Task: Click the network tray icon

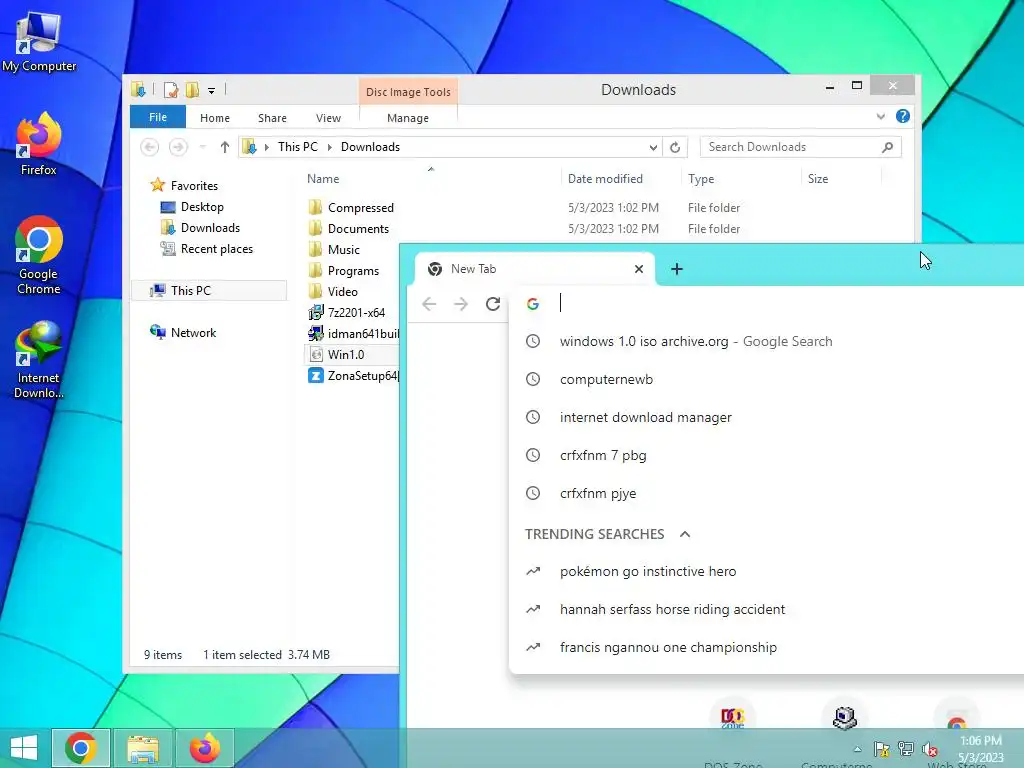Action: 906,749
